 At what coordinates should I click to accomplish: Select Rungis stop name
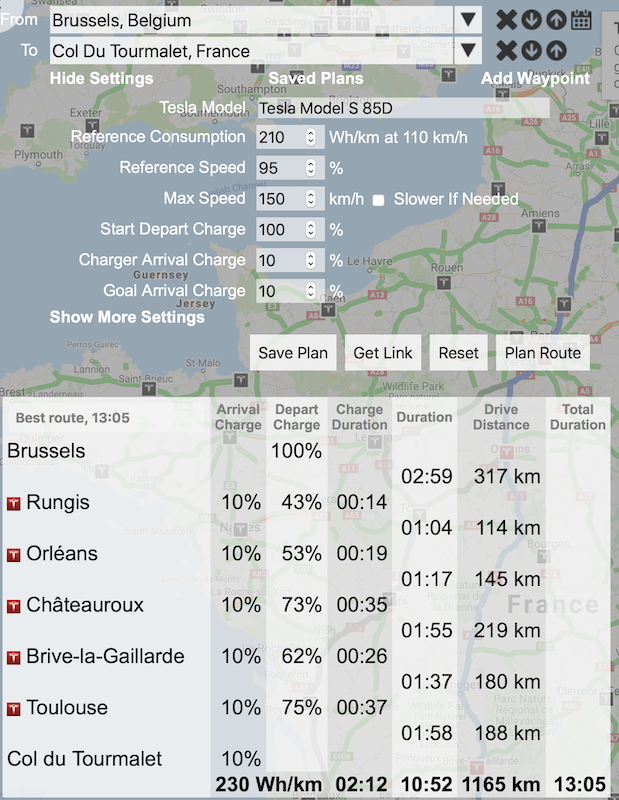point(58,503)
